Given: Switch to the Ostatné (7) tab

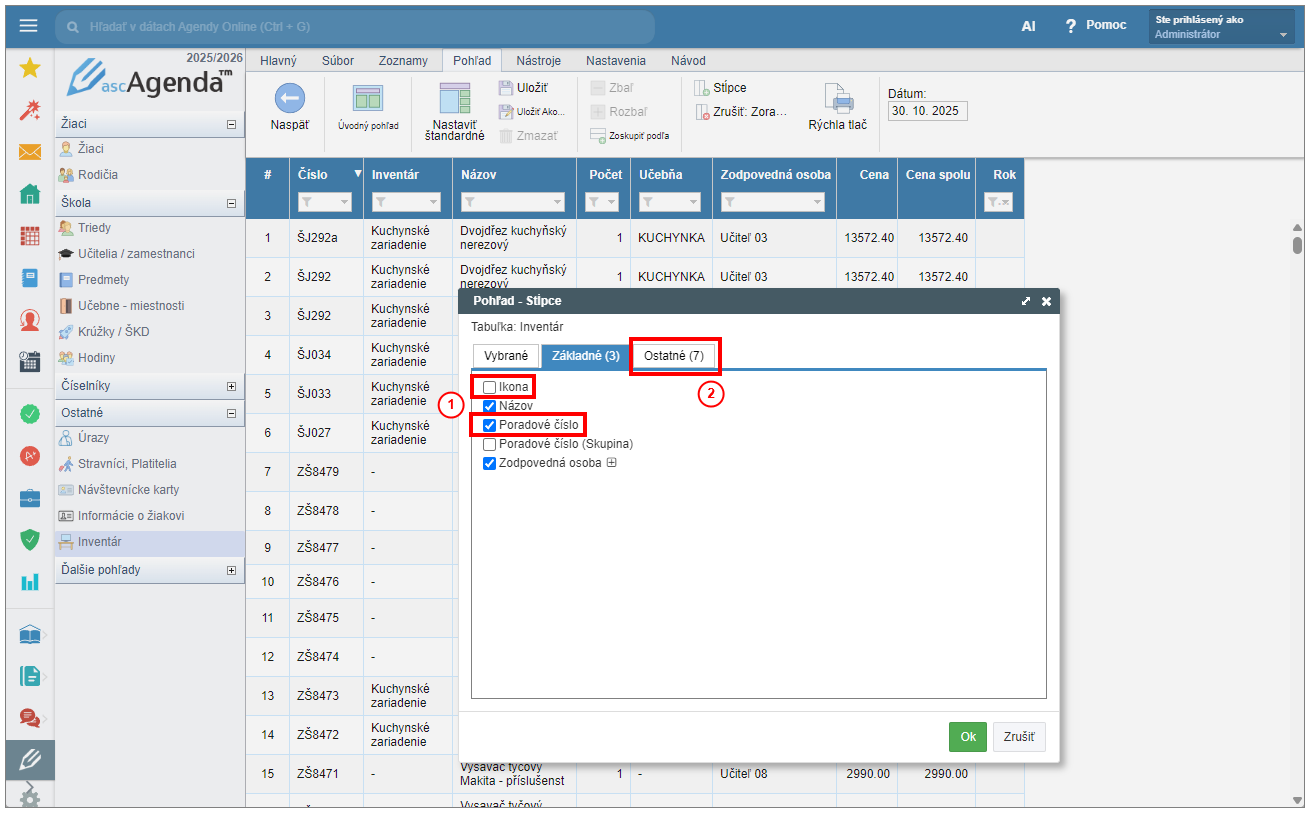Looking at the screenshot, I should [673, 356].
